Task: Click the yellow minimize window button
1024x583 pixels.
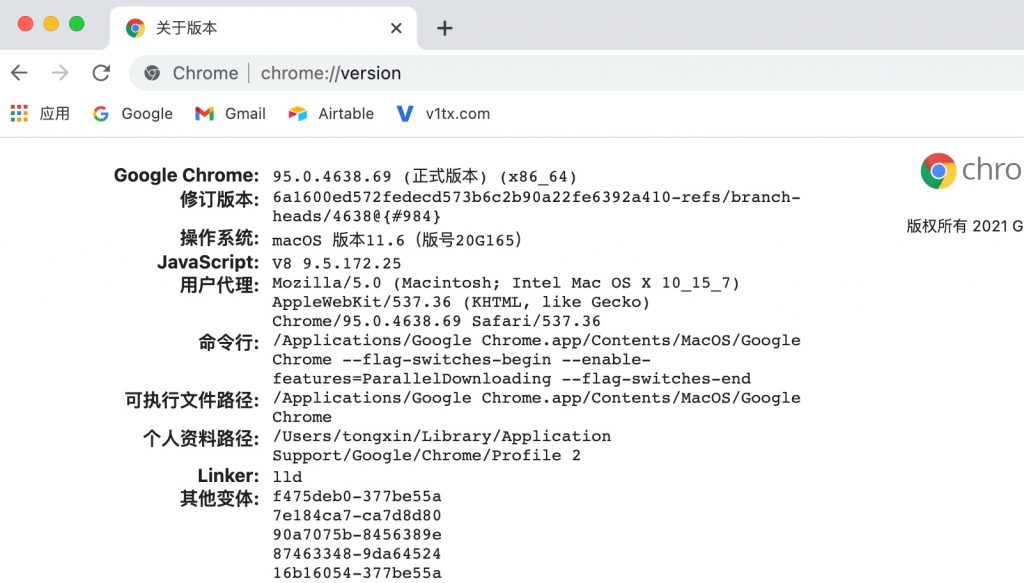Action: [51, 24]
